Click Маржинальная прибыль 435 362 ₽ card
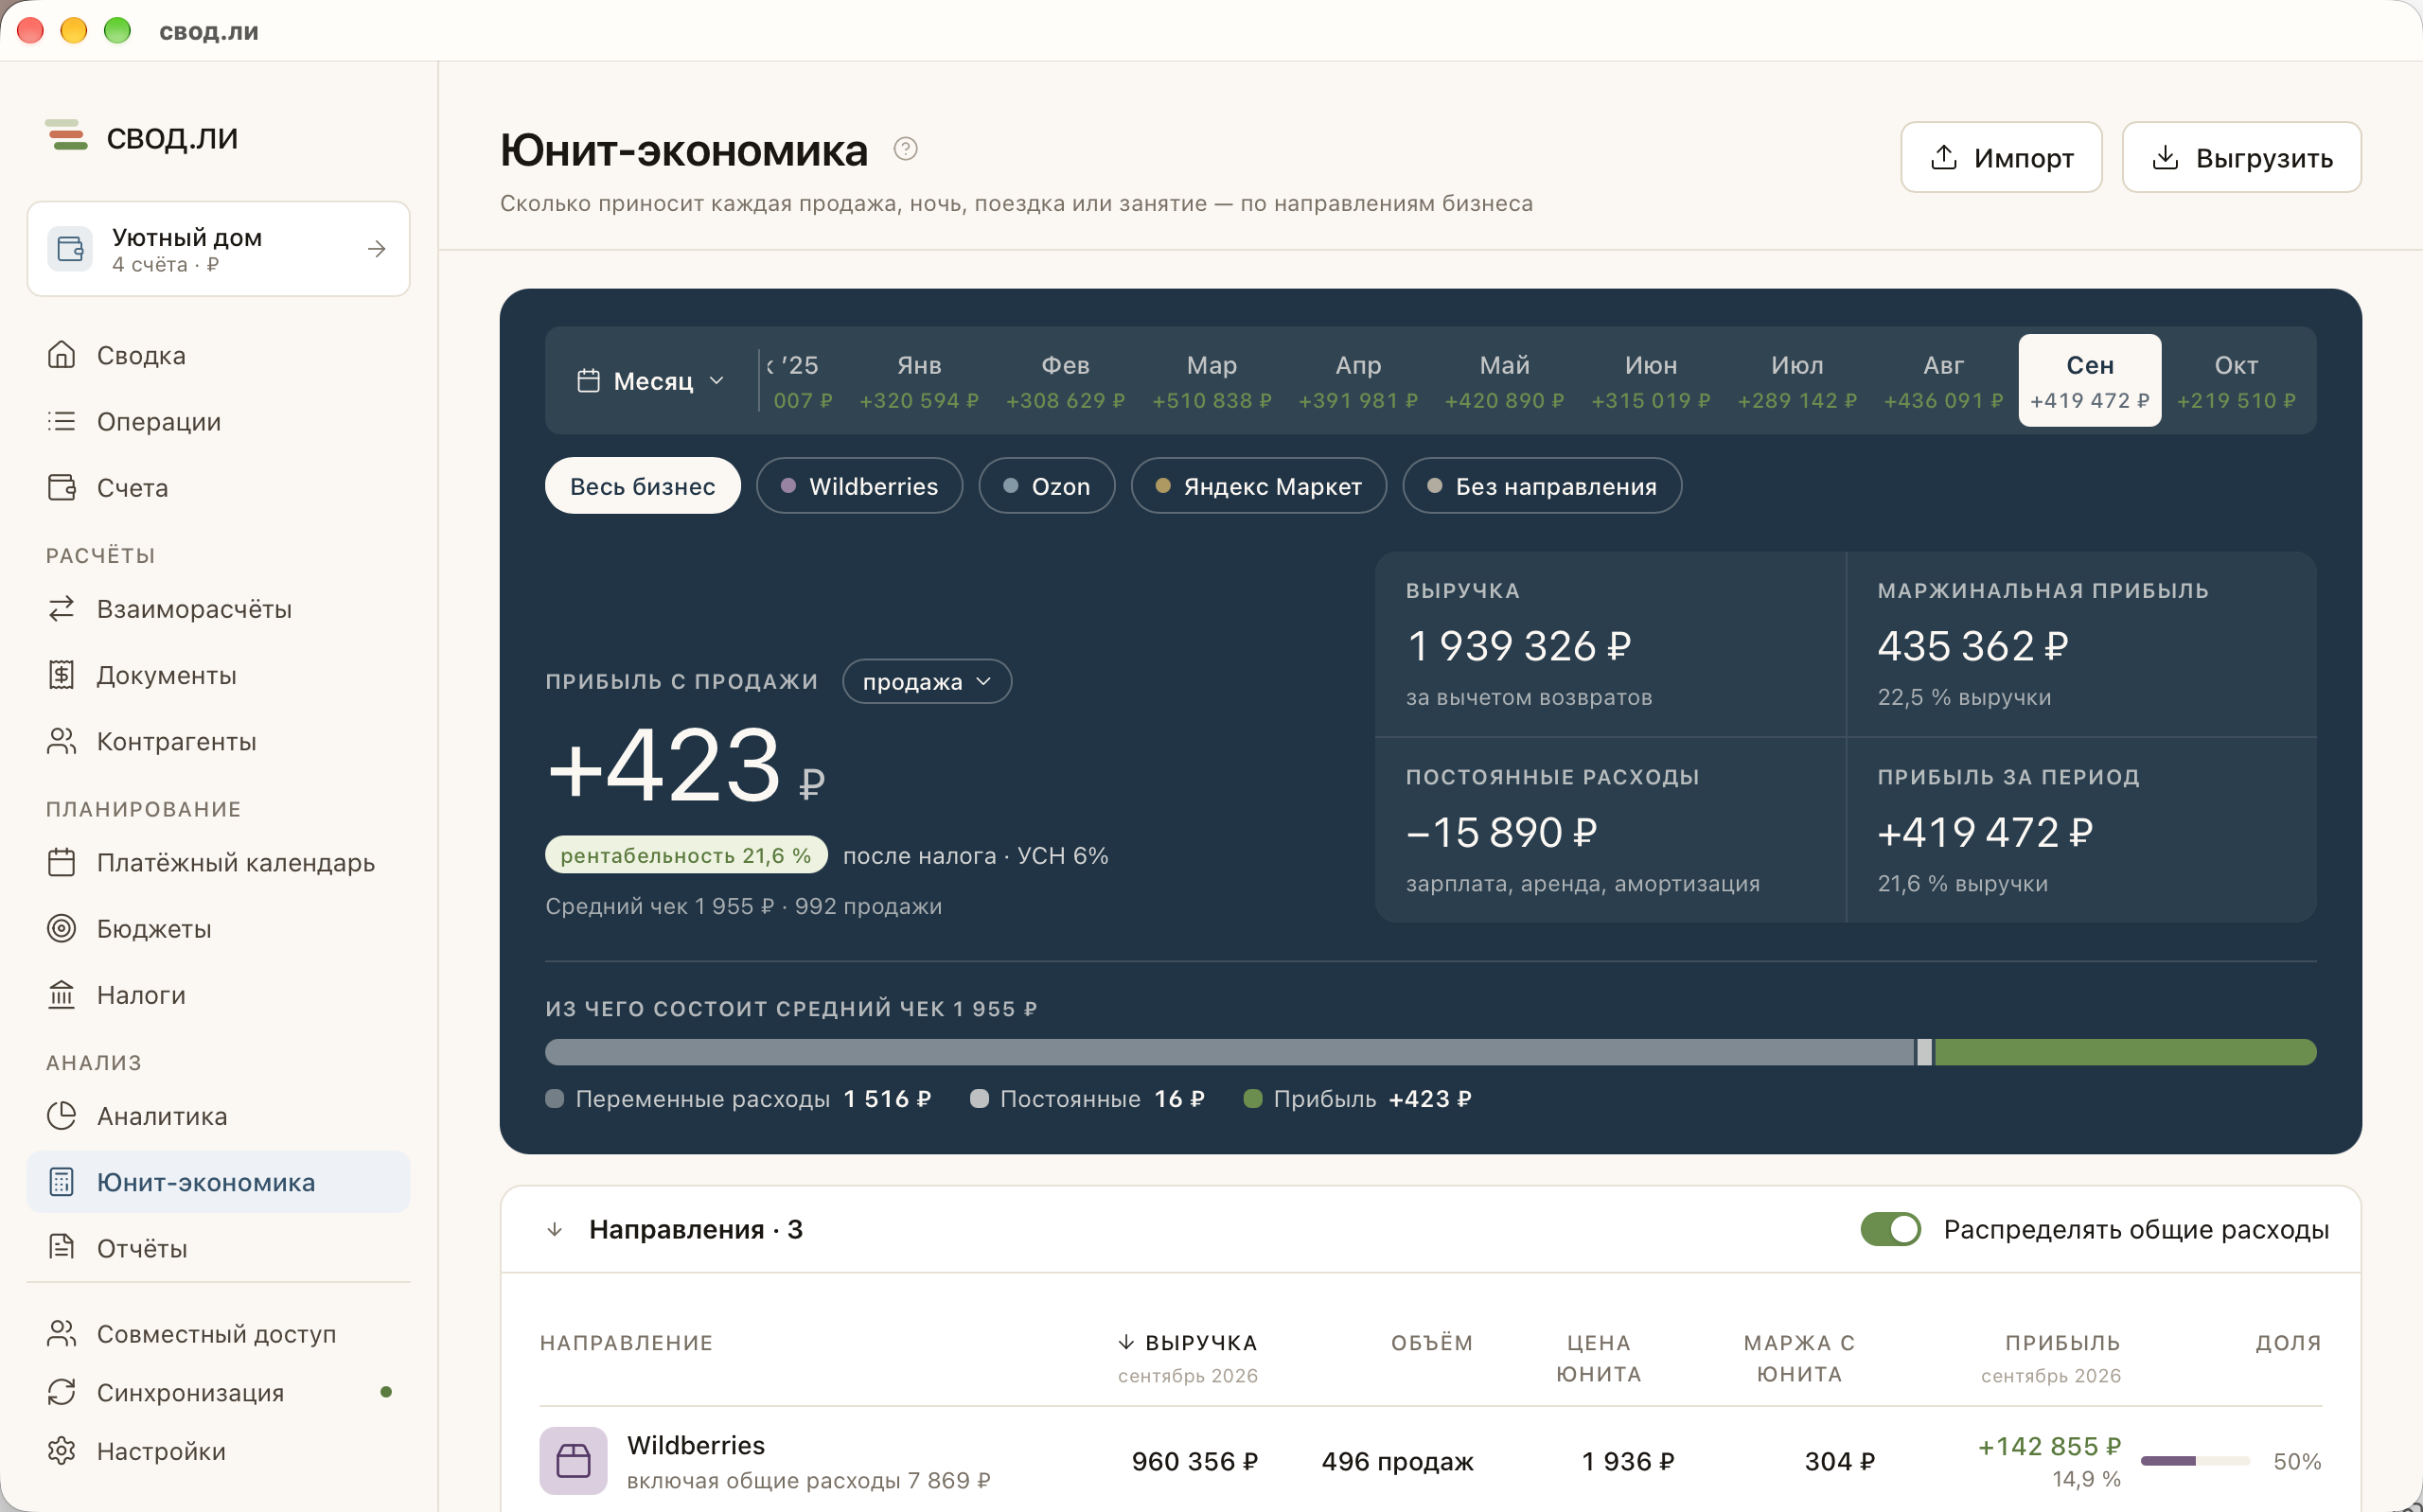Viewport: 2423px width, 1512px height. 2082,644
